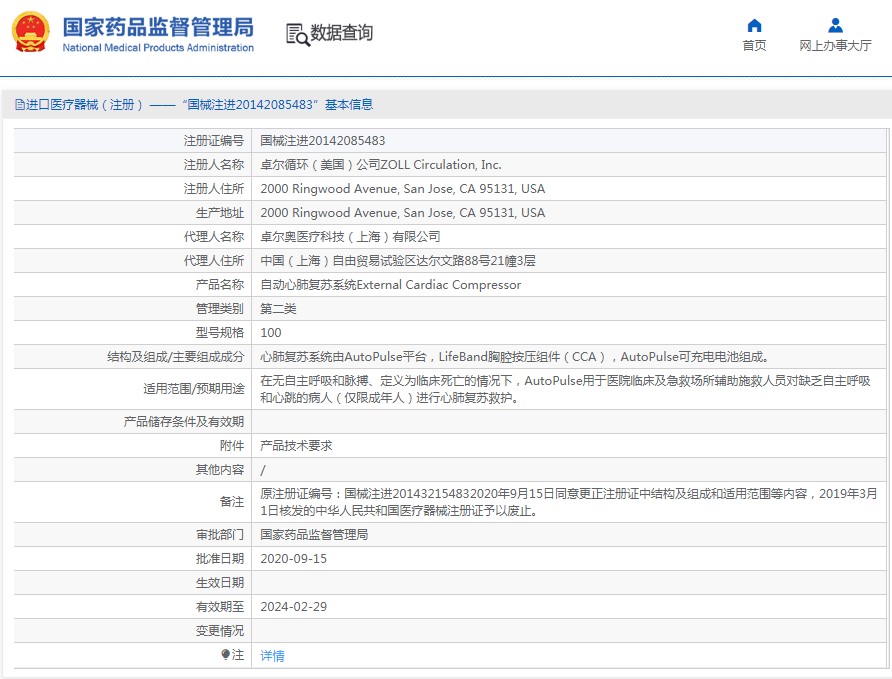Click the 结构及组成/主要组成成分 row label
The height and width of the screenshot is (679, 892).
tap(176, 357)
